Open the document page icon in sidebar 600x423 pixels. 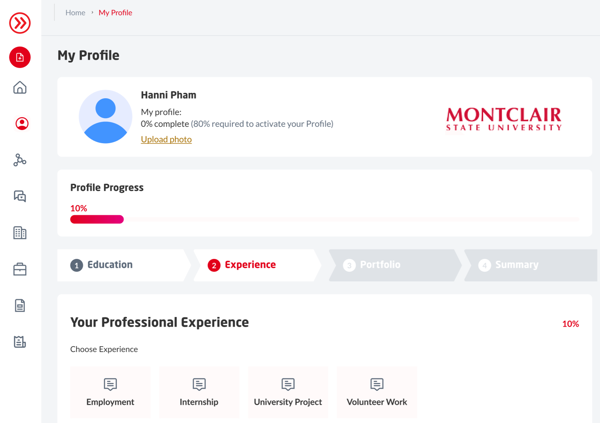tap(19, 306)
